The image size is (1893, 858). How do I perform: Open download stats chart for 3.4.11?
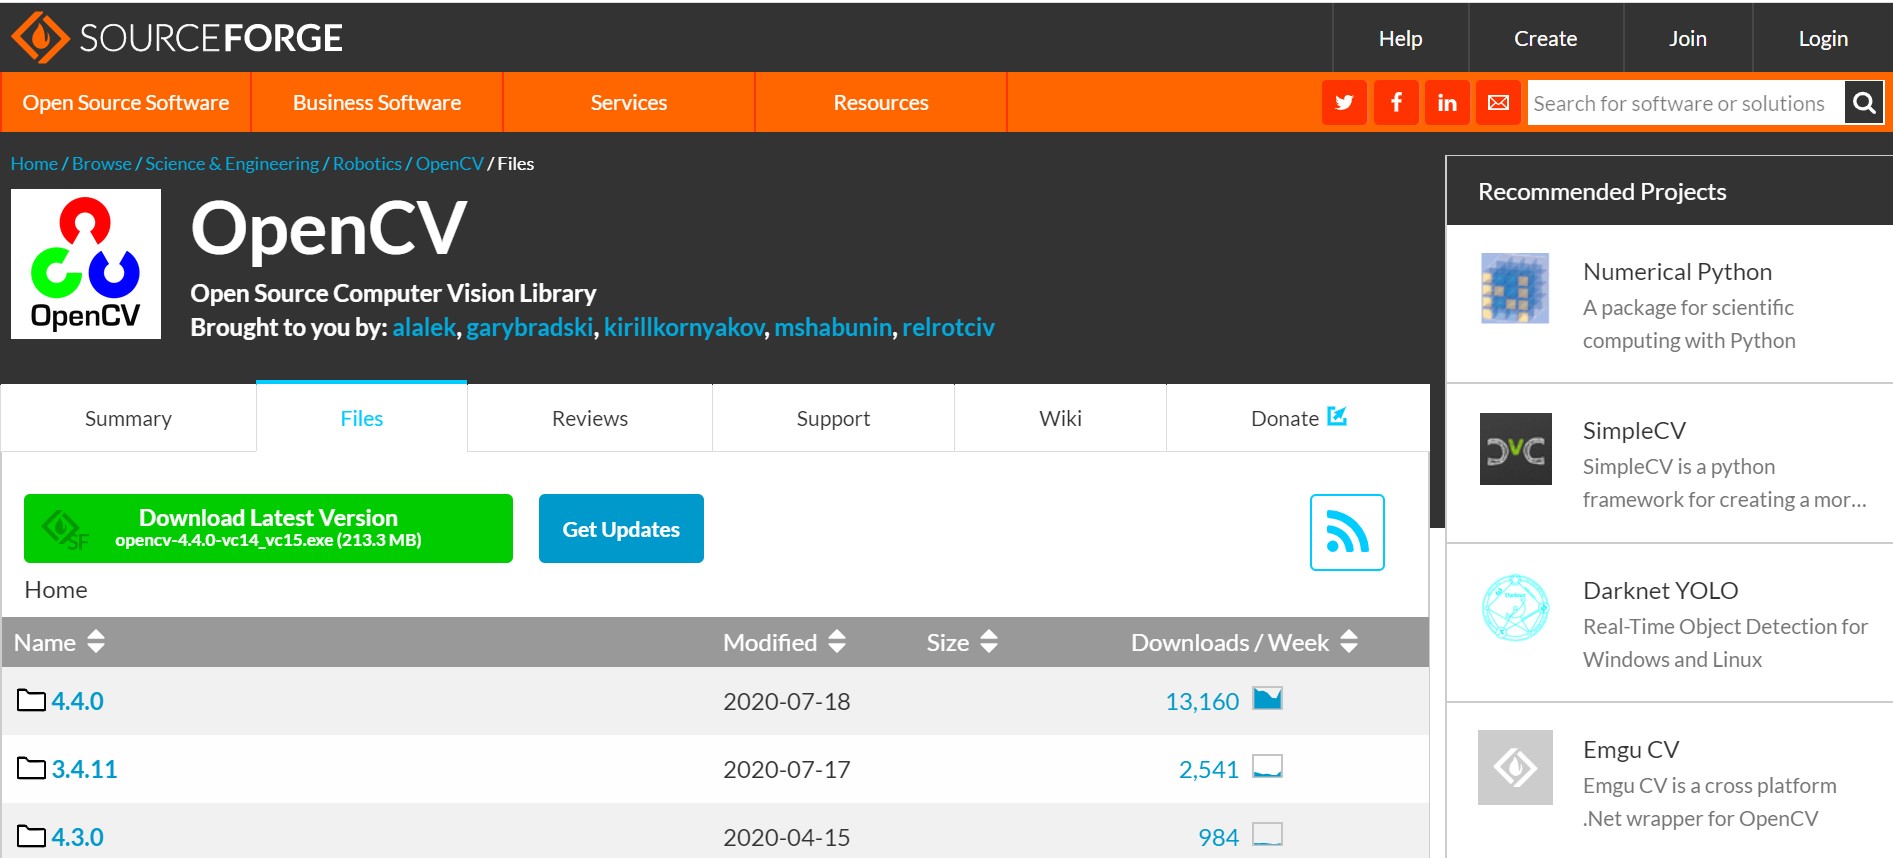(1267, 766)
